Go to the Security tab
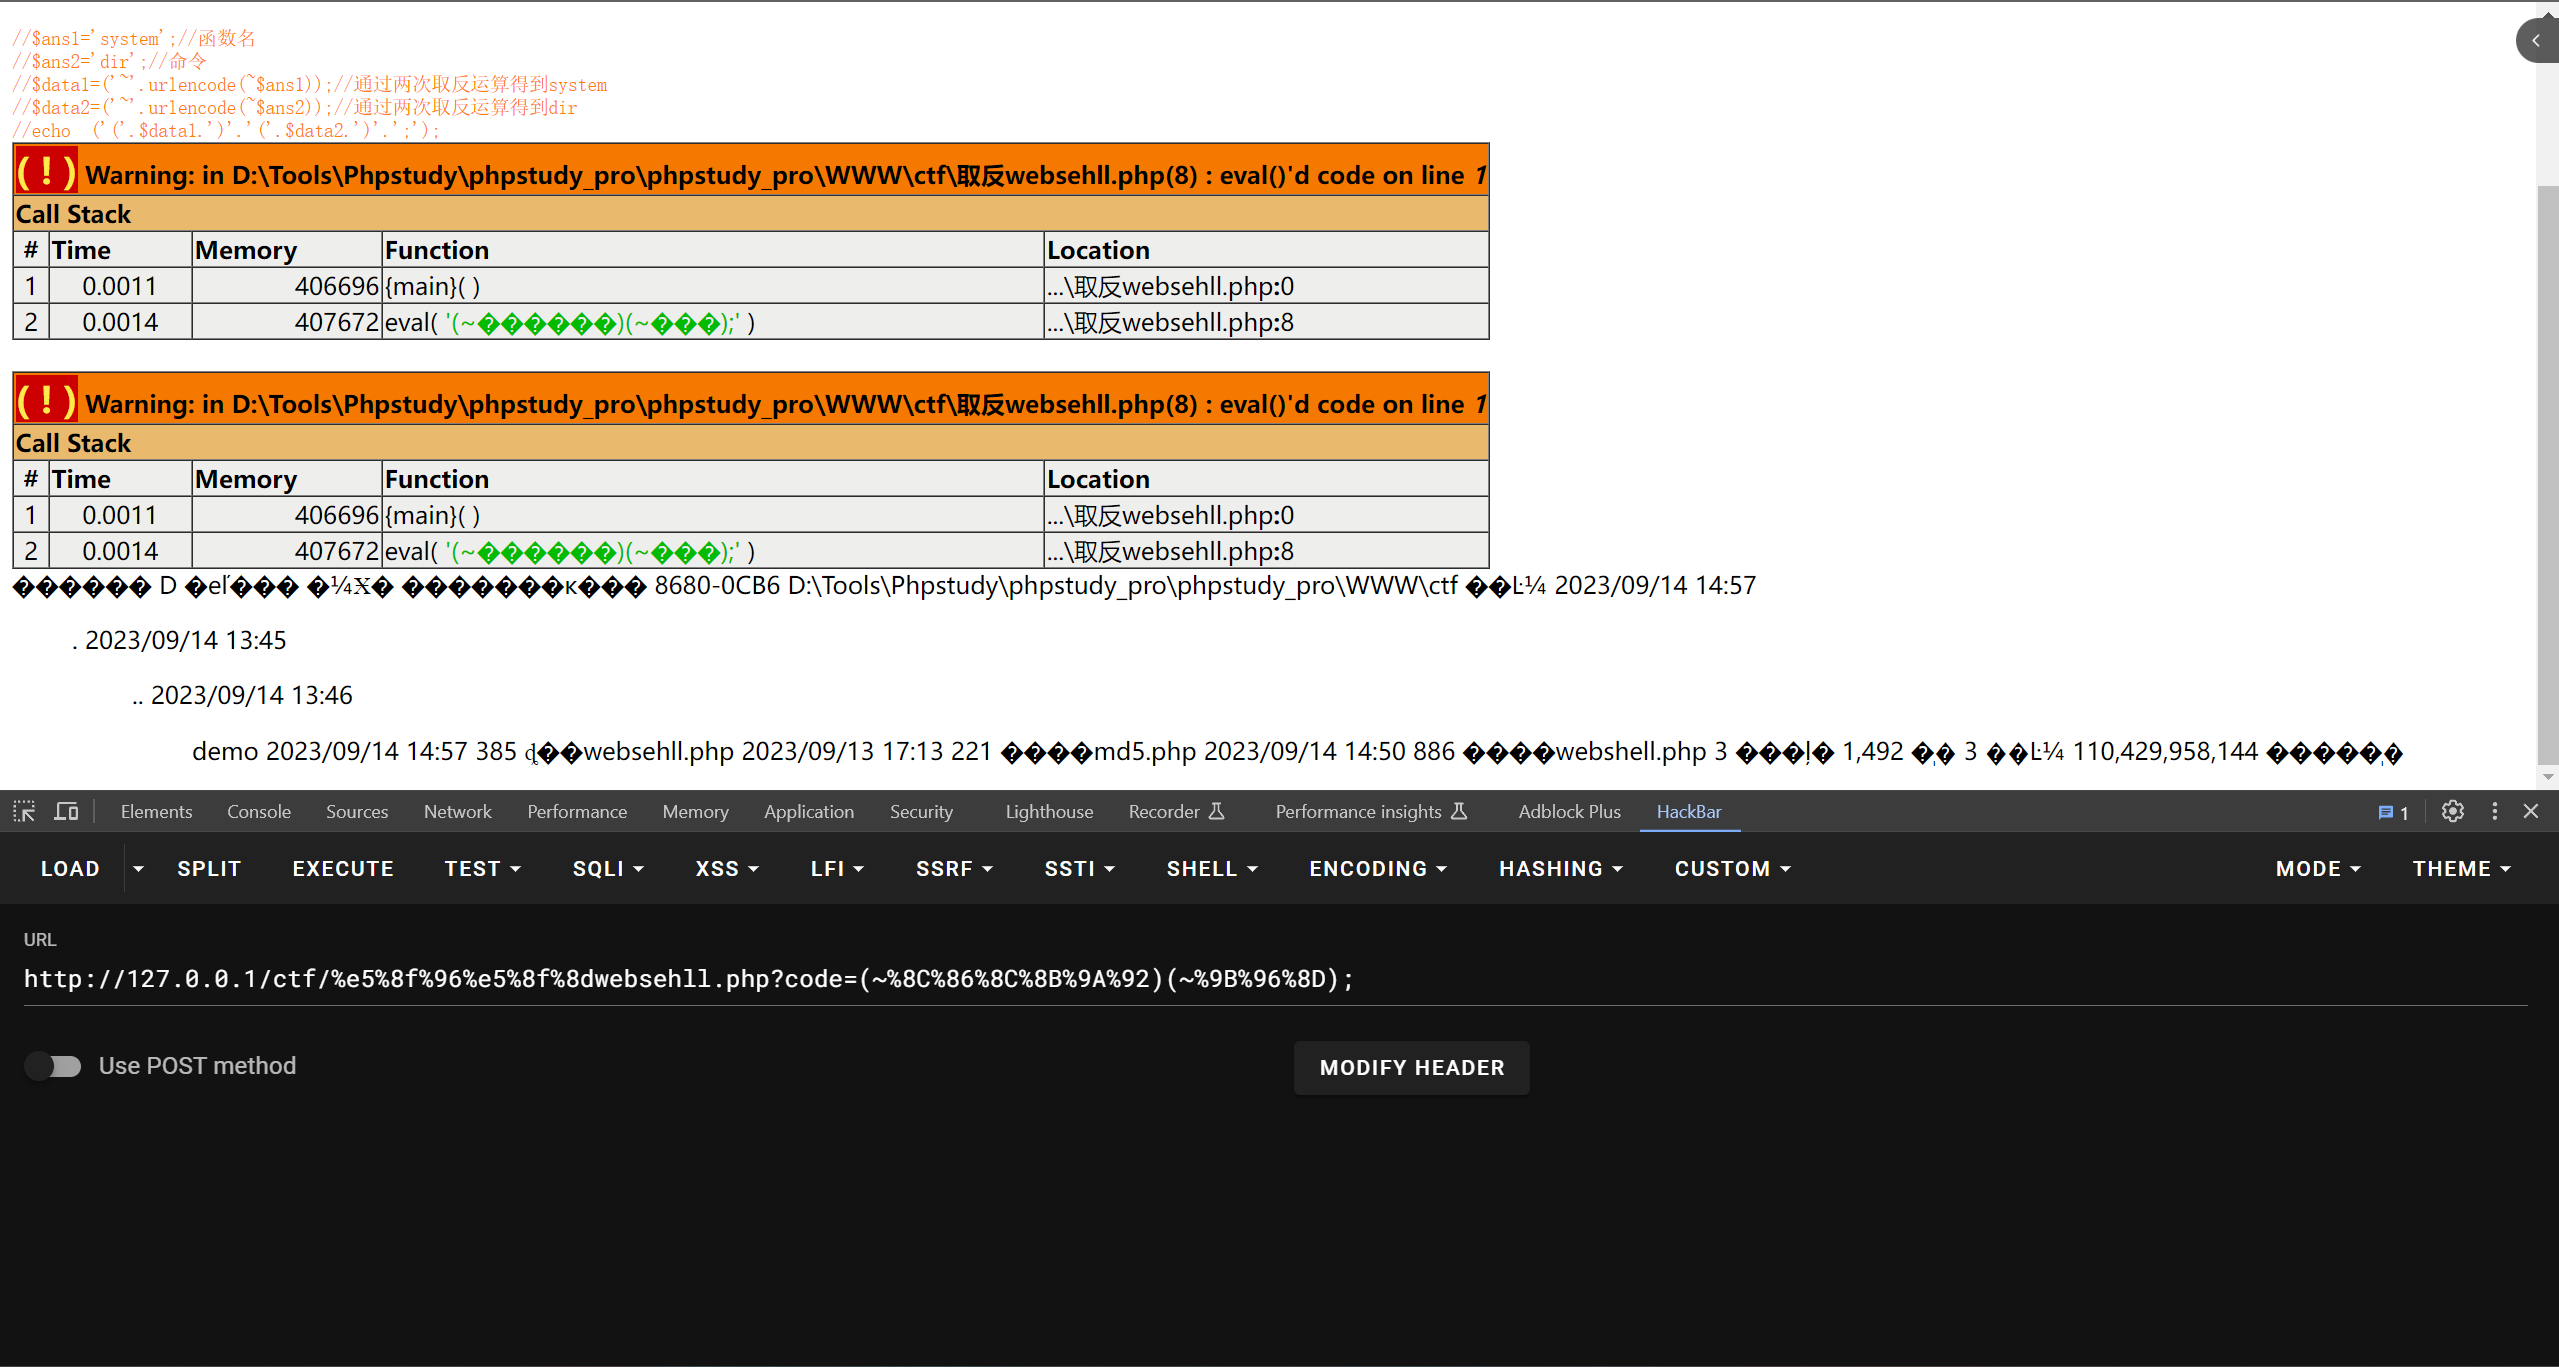Image resolution: width=2559 pixels, height=1367 pixels. click(921, 812)
